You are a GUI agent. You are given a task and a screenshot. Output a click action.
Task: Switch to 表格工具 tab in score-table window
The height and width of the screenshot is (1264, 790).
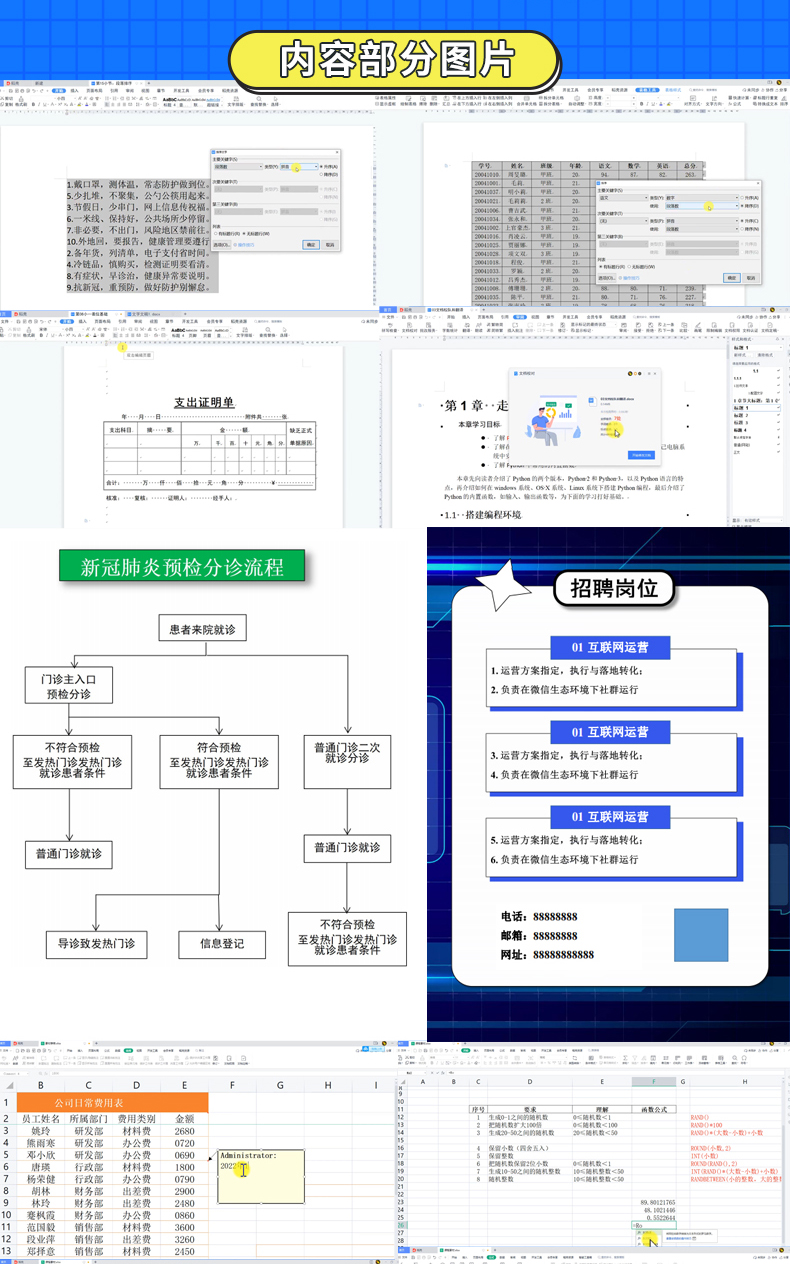(x=646, y=89)
